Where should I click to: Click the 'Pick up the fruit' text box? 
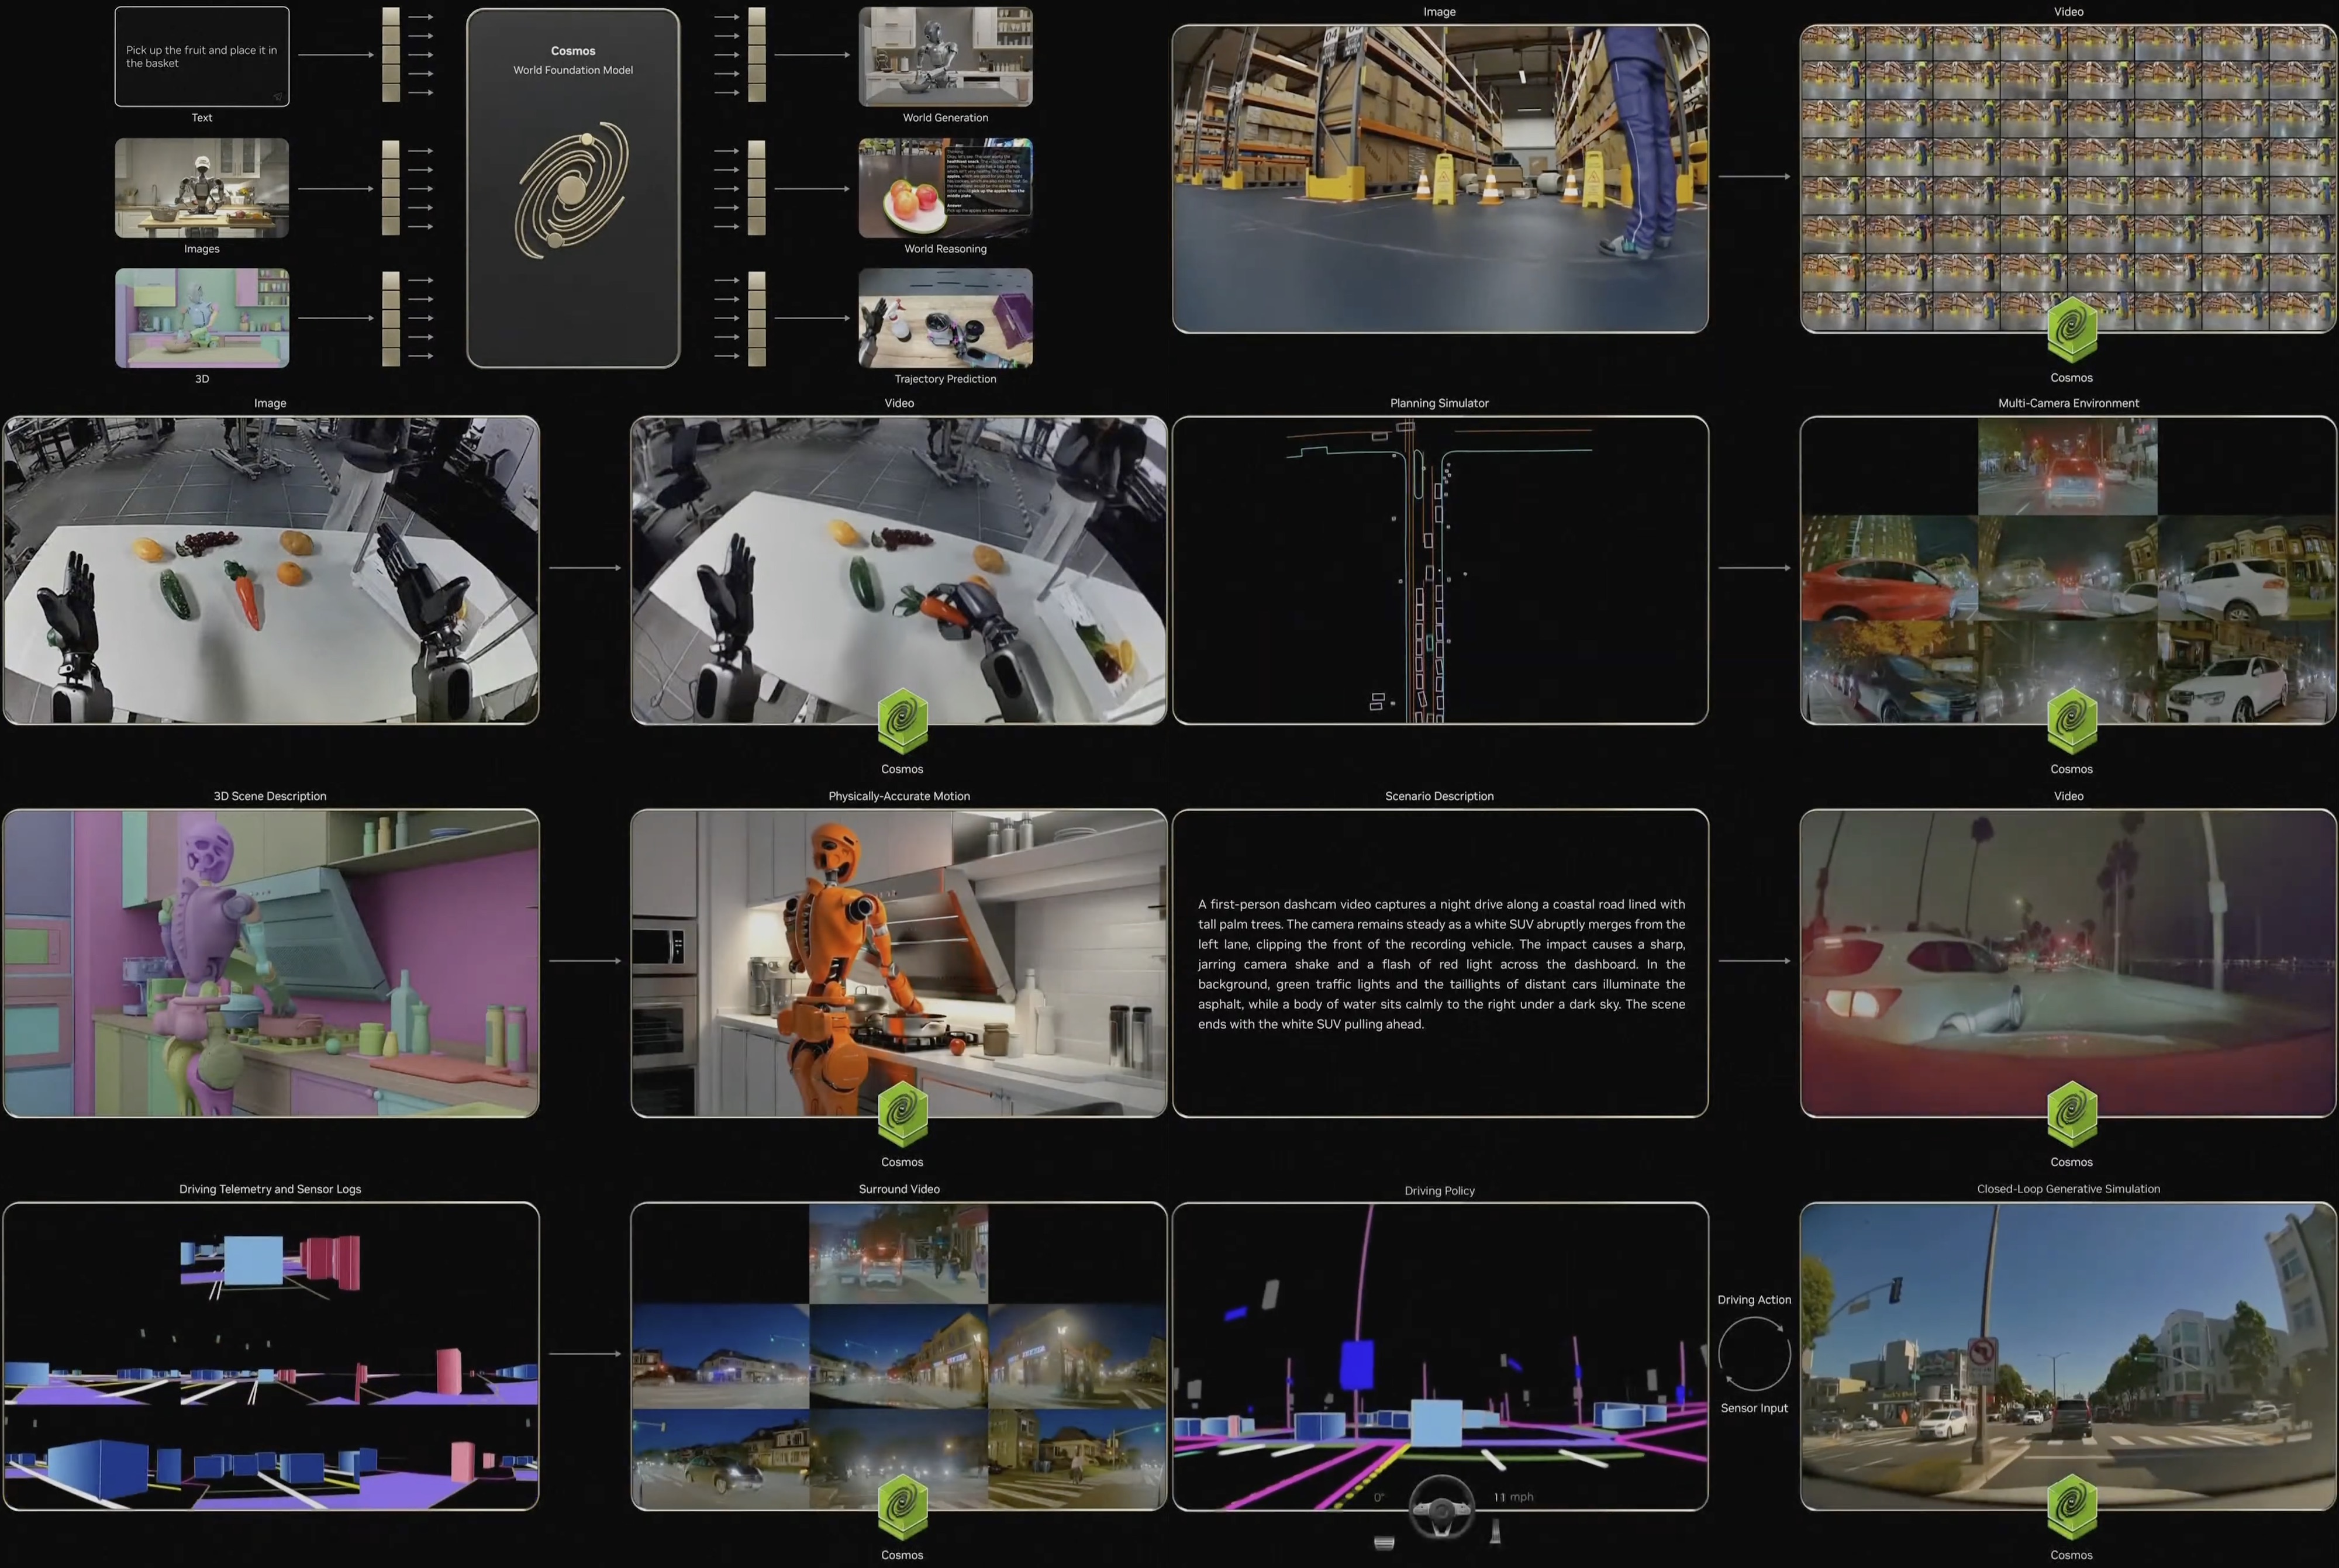click(202, 56)
